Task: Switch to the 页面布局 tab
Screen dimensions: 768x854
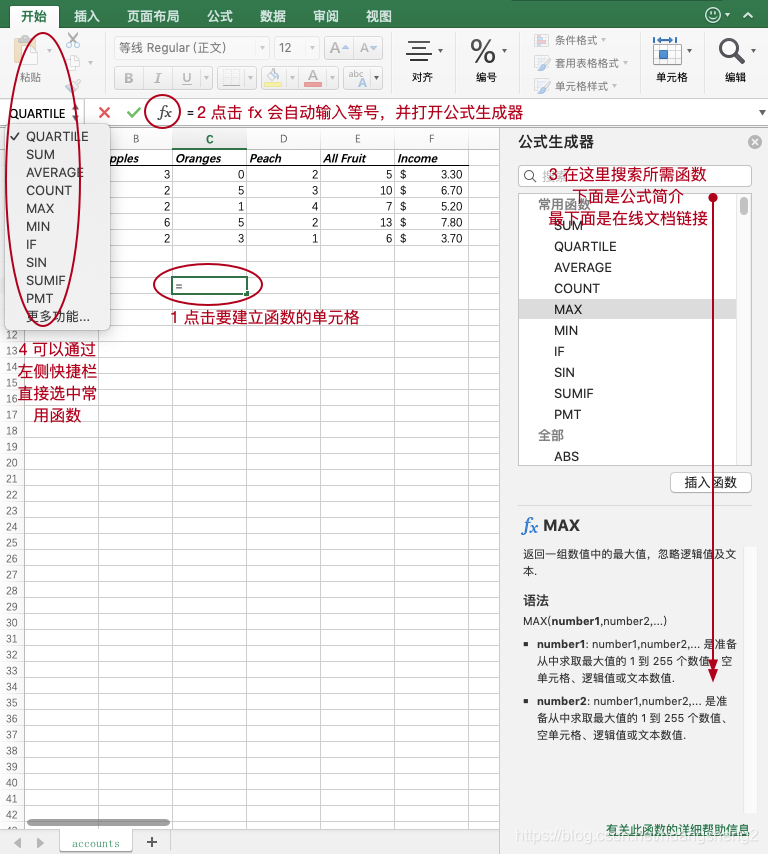Action: point(153,16)
